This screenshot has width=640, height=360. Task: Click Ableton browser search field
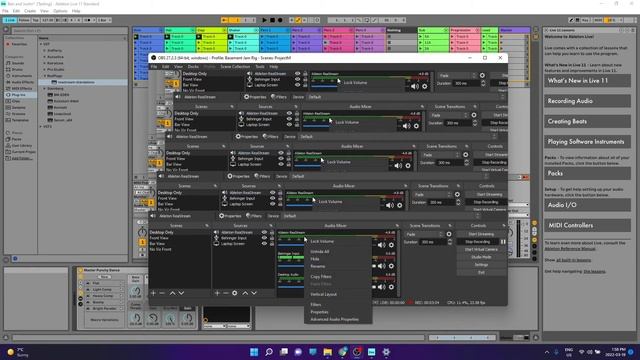click(69, 31)
